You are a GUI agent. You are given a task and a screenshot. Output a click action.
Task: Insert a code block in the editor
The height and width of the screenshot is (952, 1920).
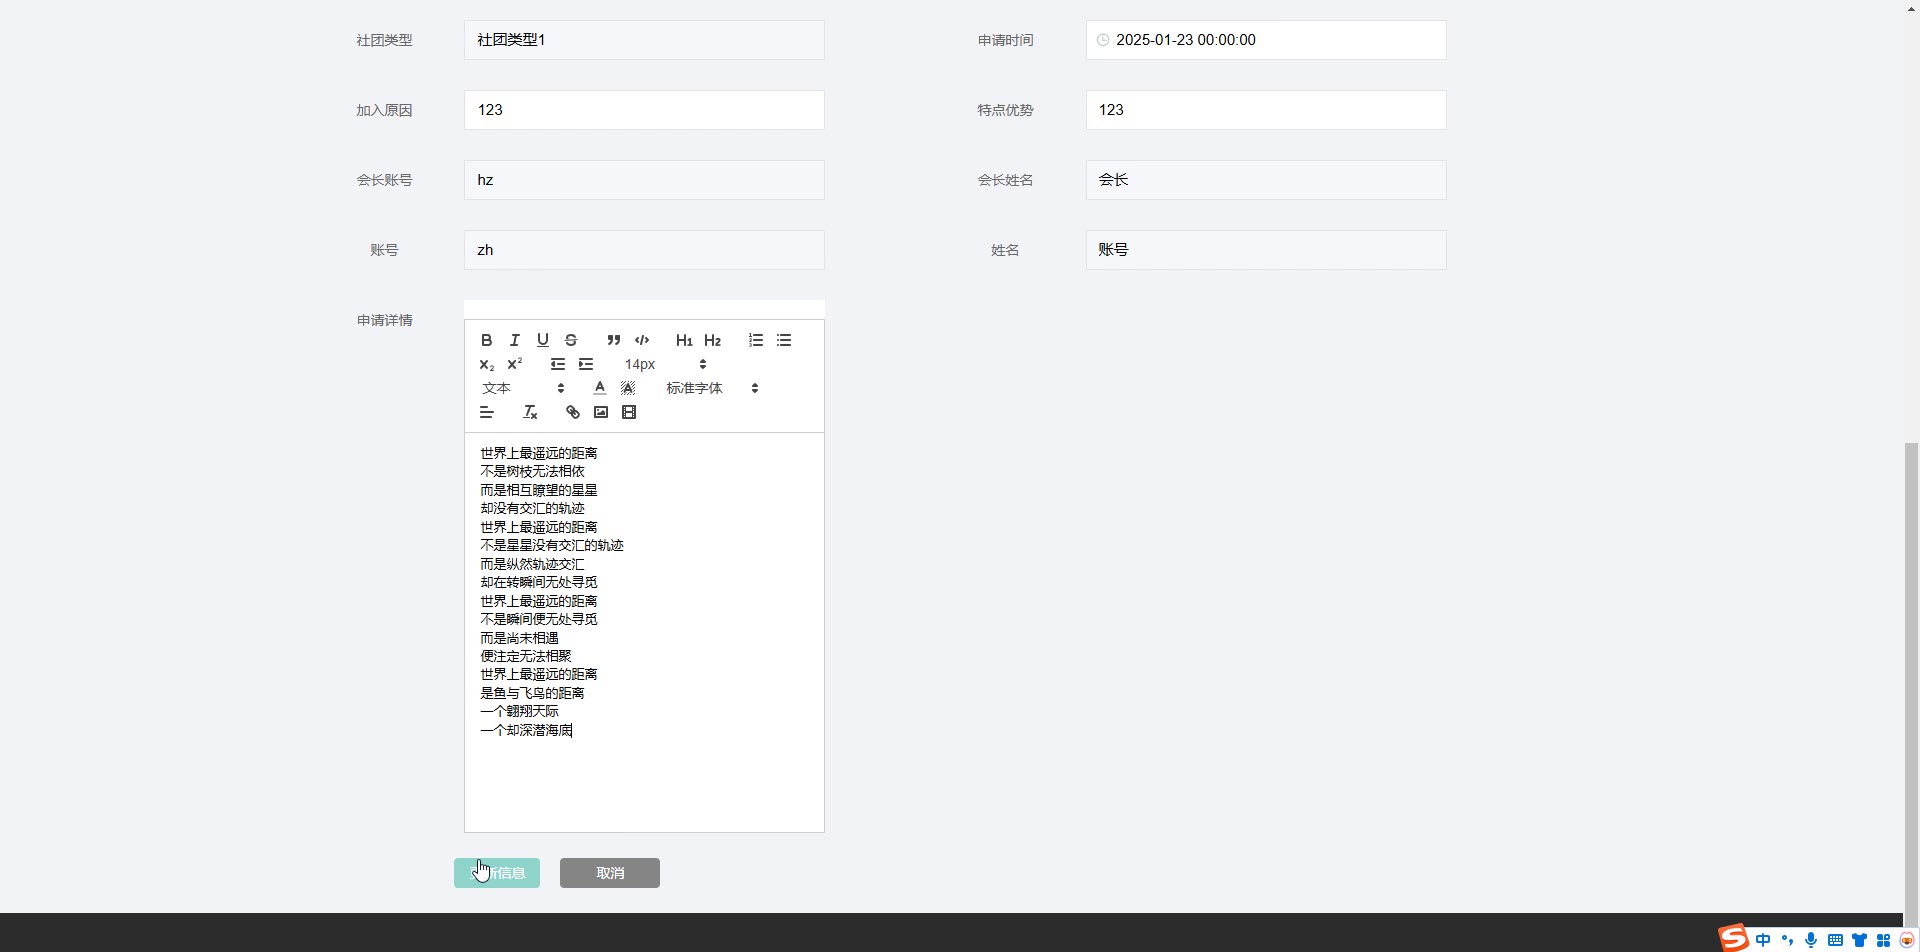coord(642,340)
